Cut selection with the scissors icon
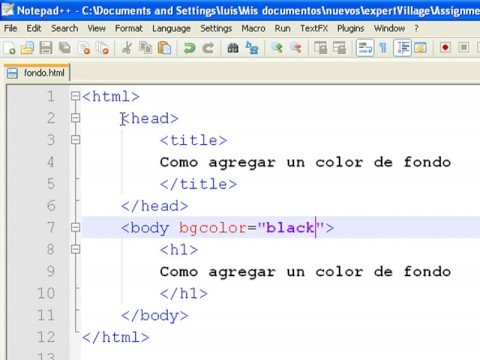The width and height of the screenshot is (480, 360). [127, 48]
